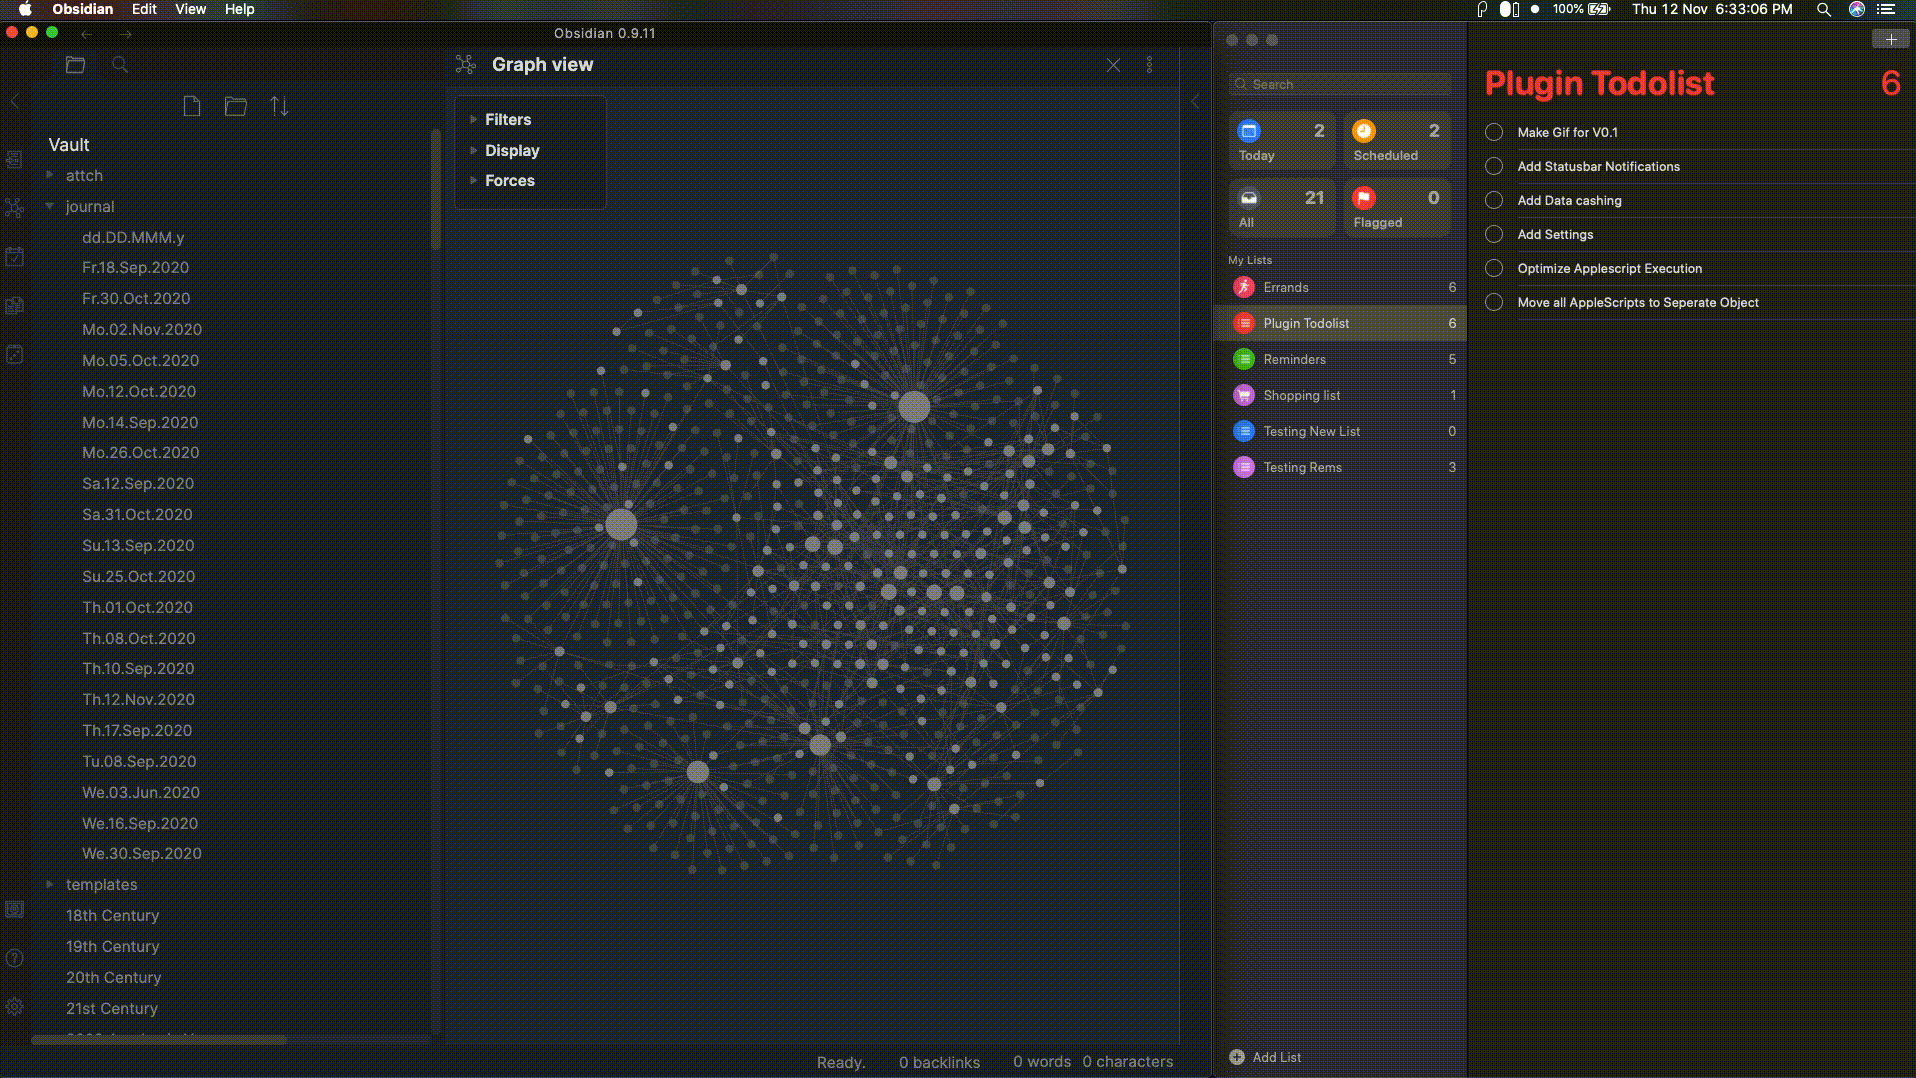Complete the Make Gif for V0.1 reminder

click(x=1494, y=132)
